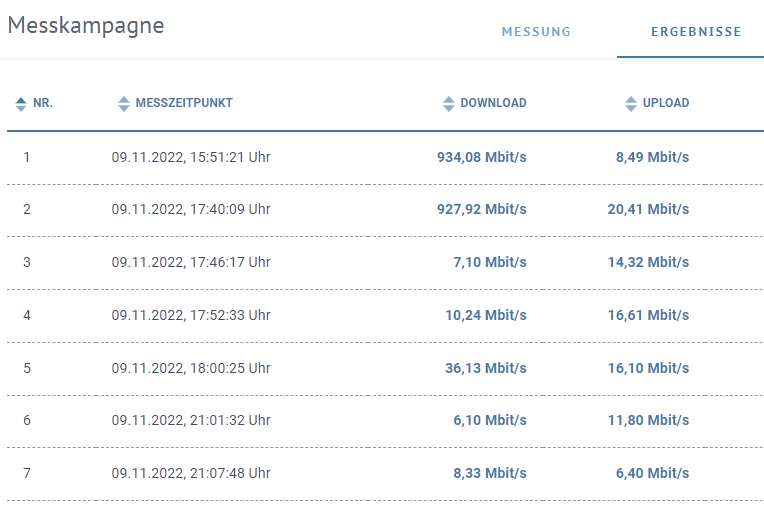The height and width of the screenshot is (517, 764).
Task: Sort by the Messzeitpunkt column header text
Action: tap(184, 103)
